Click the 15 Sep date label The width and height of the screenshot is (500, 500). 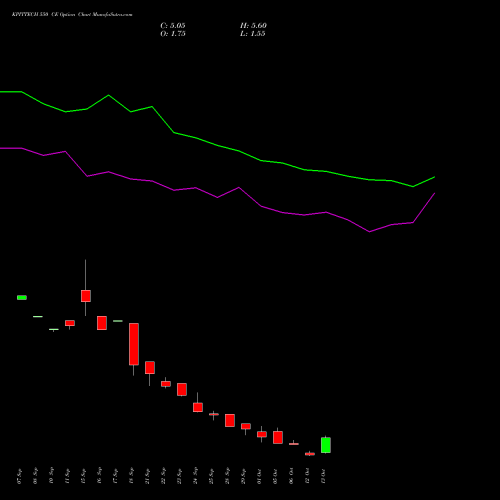click(83, 476)
